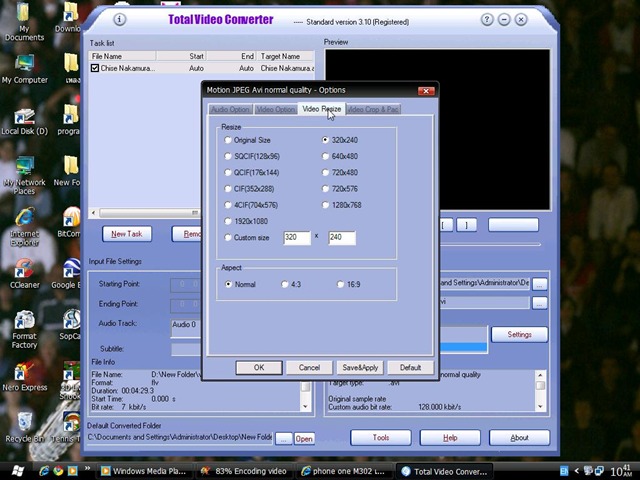Viewport: 640px width, 480px height.
Task: Click OK in the Options dialog
Action: coord(259,367)
